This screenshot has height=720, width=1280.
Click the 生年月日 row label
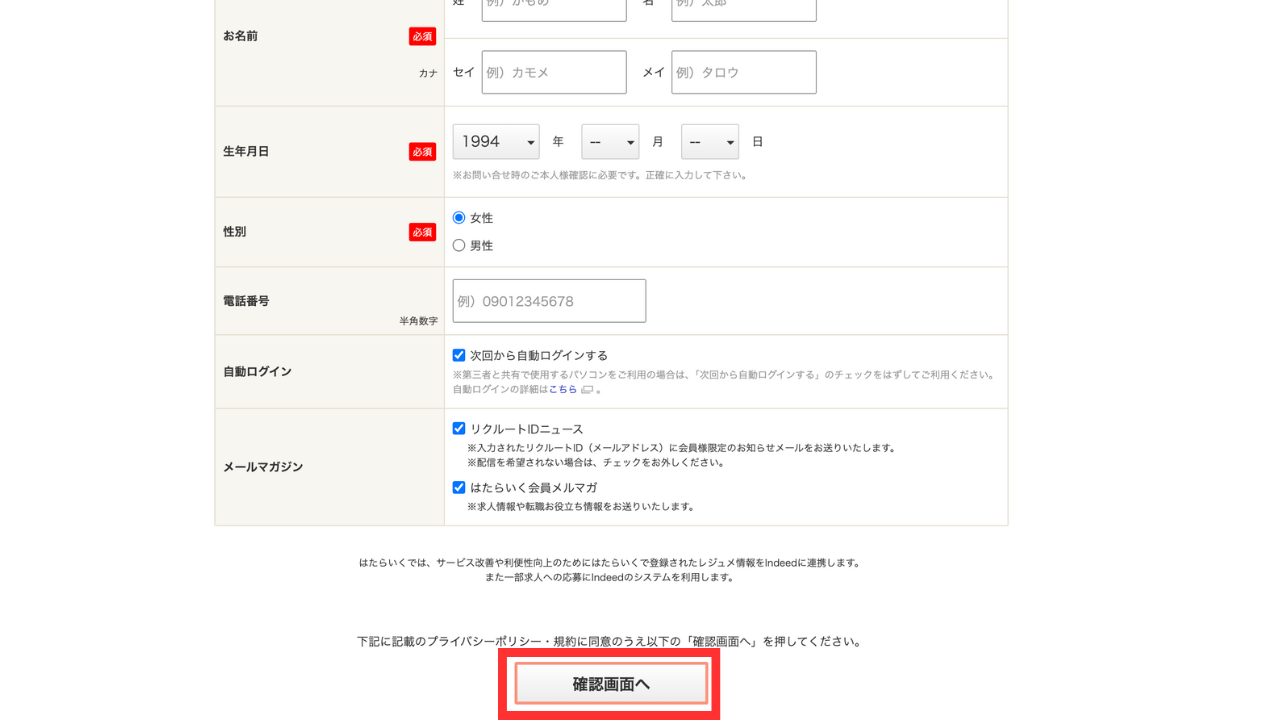pyautogui.click(x=246, y=152)
